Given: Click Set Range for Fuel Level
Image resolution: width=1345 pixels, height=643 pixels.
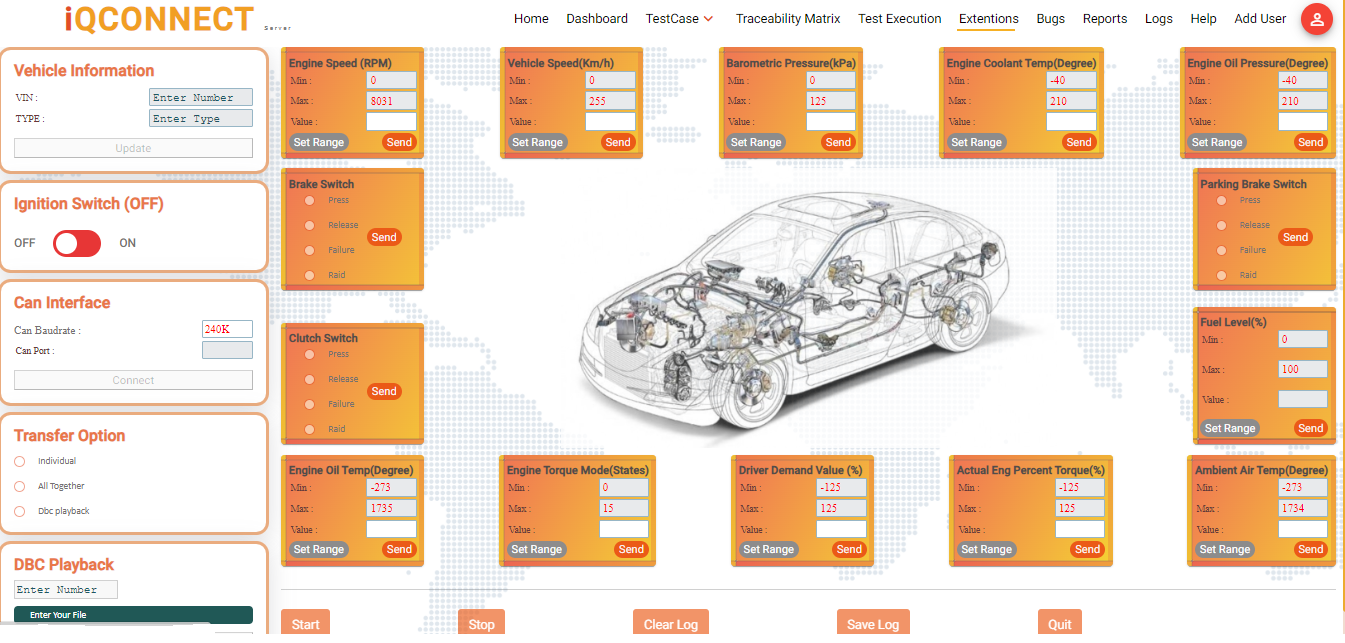Looking at the screenshot, I should [1229, 428].
